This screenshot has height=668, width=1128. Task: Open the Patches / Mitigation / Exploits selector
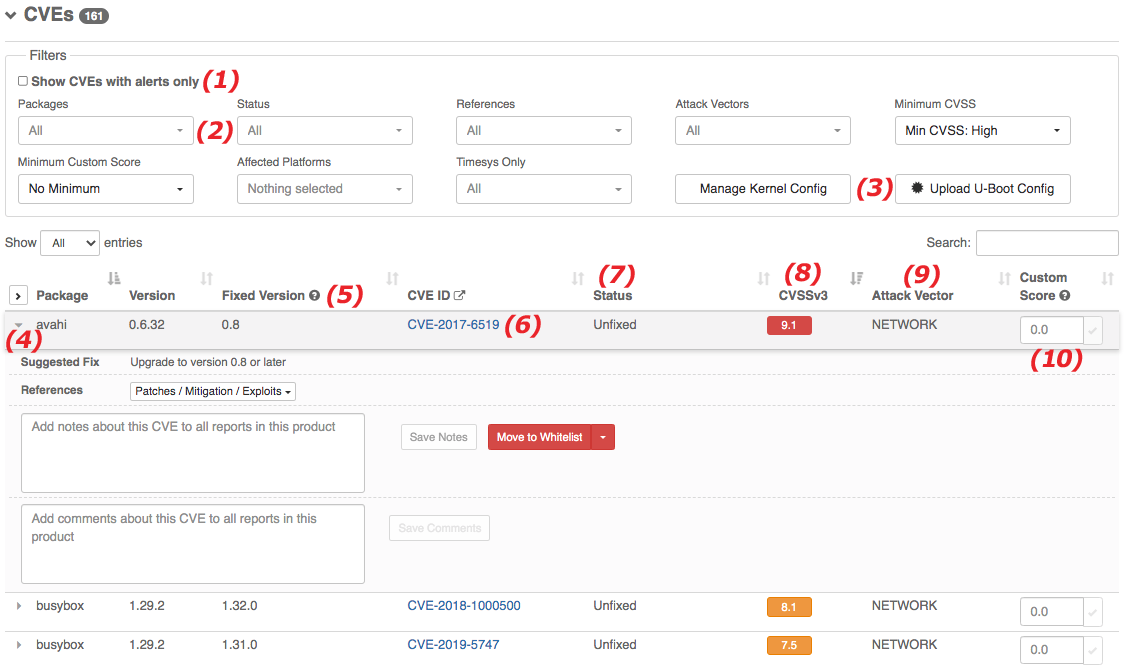click(x=212, y=390)
